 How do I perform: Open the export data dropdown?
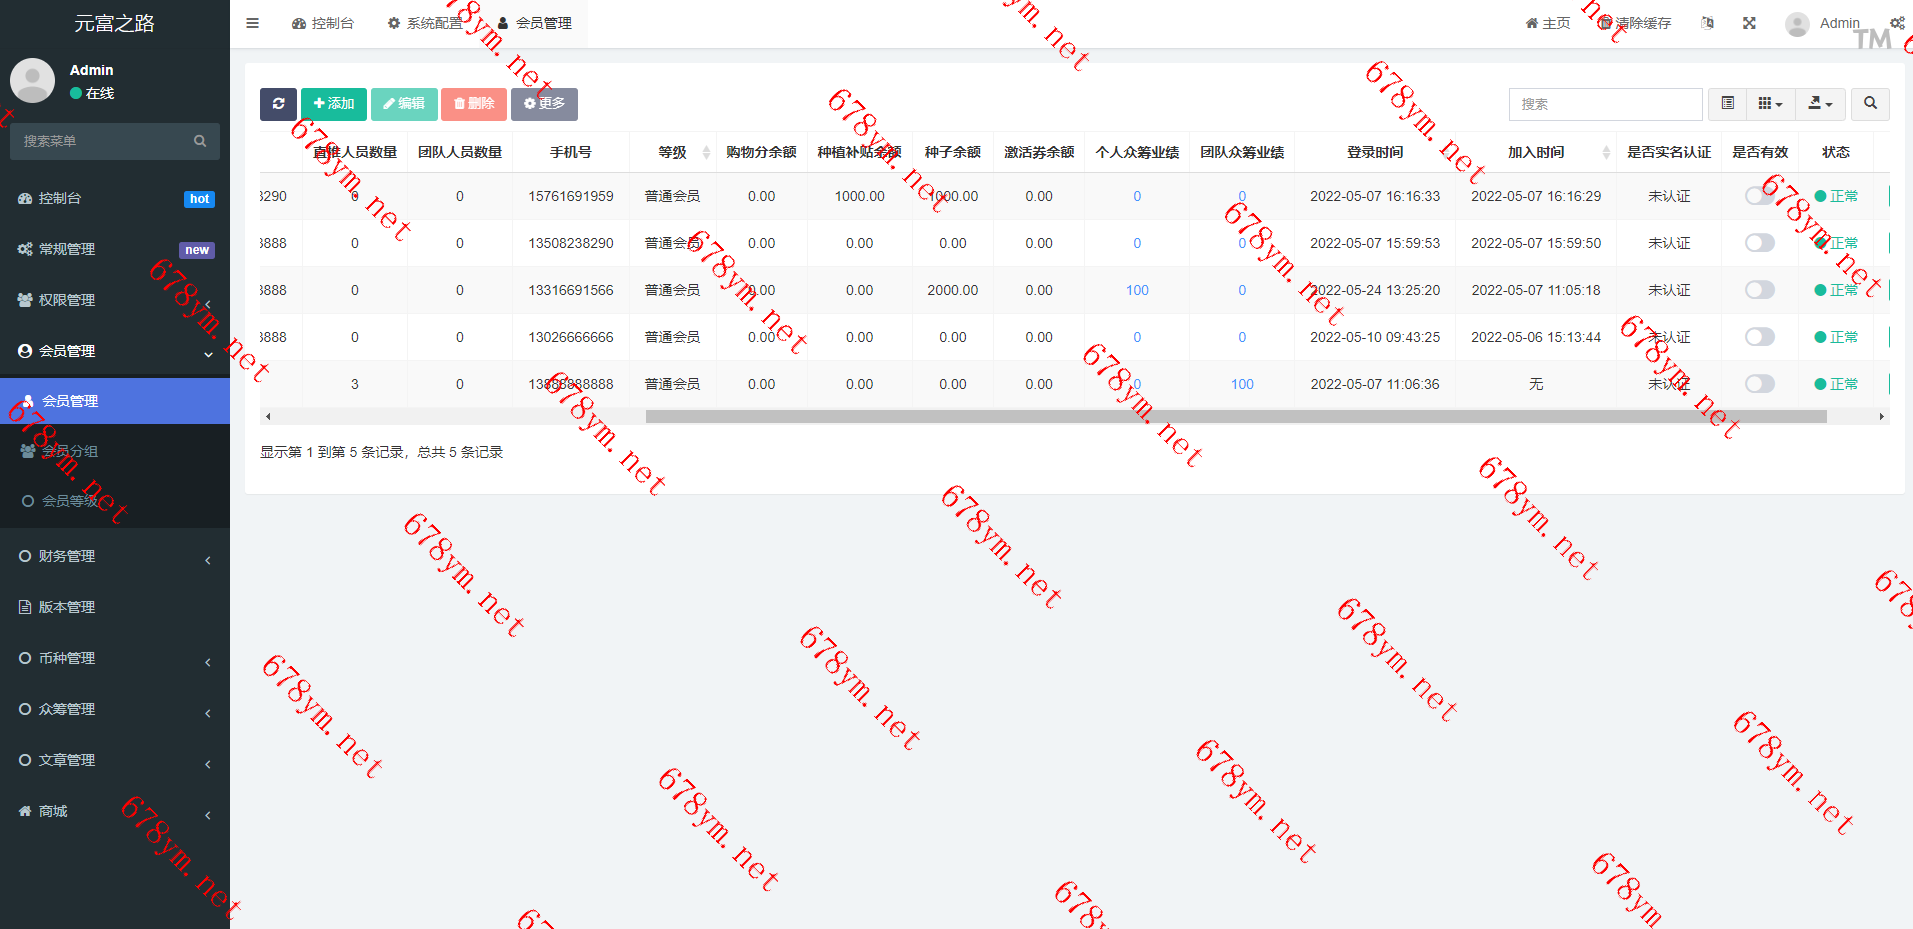(x=1820, y=104)
